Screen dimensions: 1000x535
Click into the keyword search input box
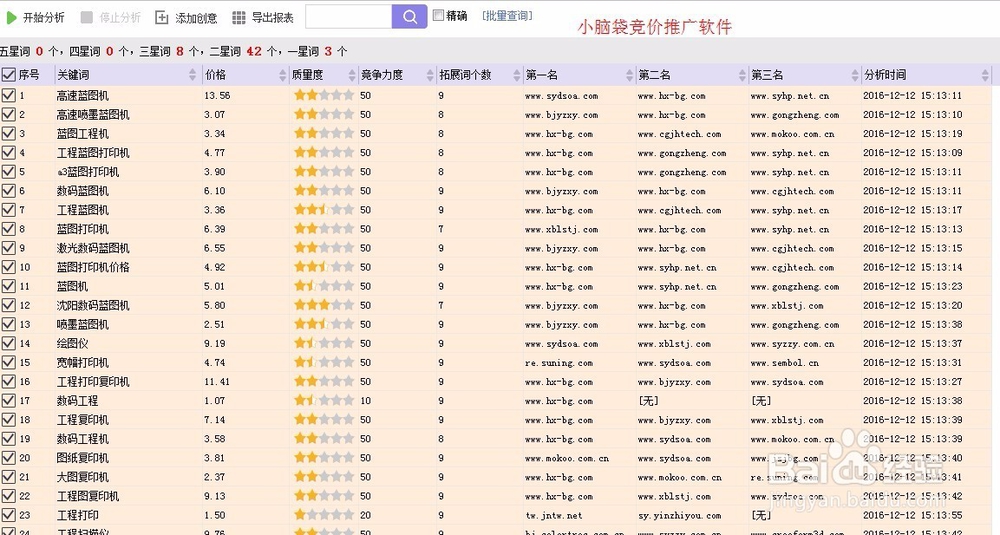(x=348, y=17)
